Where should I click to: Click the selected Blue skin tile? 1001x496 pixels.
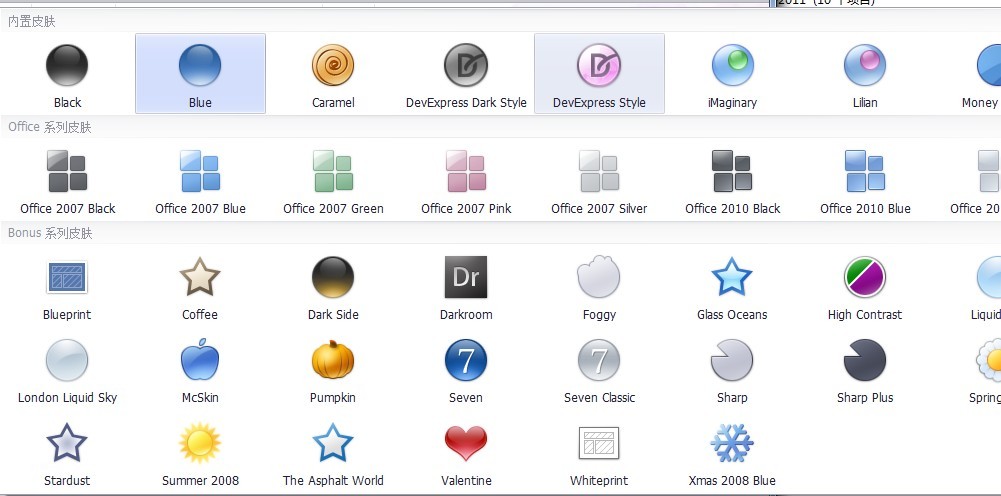coord(200,73)
